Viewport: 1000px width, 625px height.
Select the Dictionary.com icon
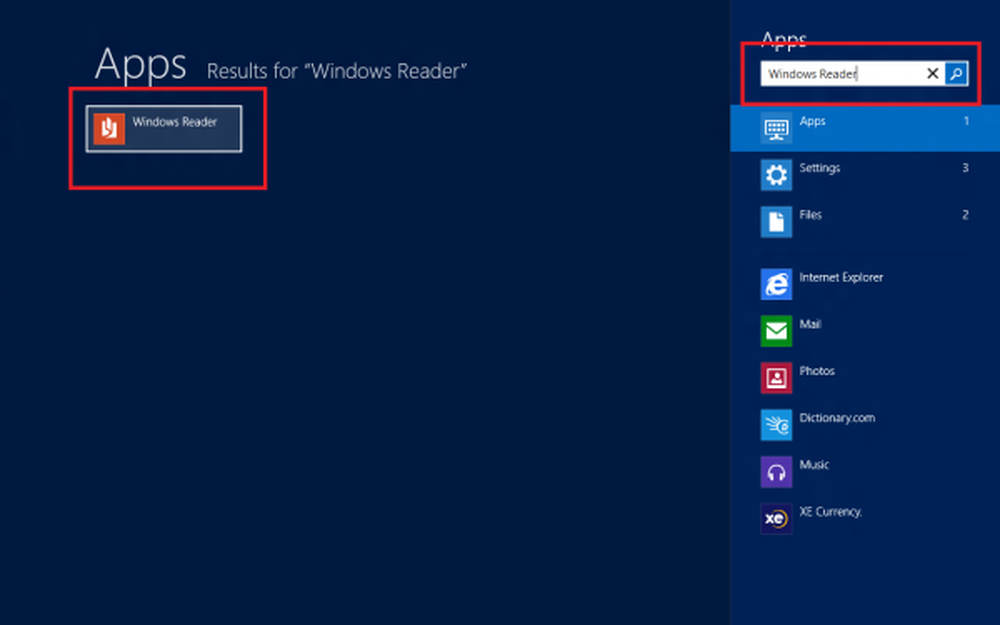[776, 425]
